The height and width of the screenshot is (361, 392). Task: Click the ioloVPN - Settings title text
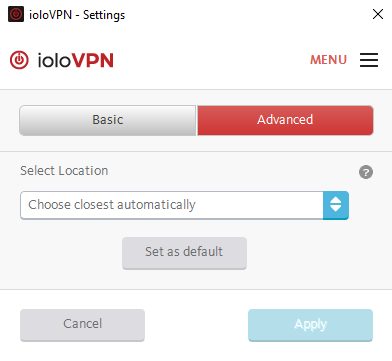[77, 15]
